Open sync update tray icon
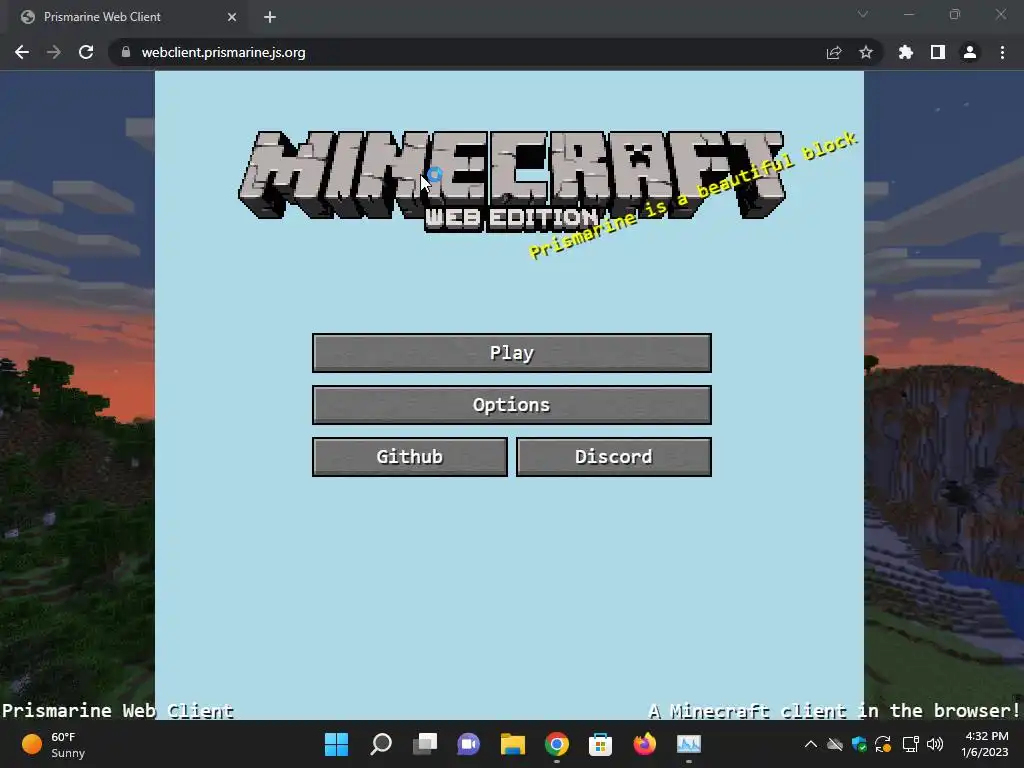The image size is (1024, 768). pyautogui.click(x=883, y=744)
